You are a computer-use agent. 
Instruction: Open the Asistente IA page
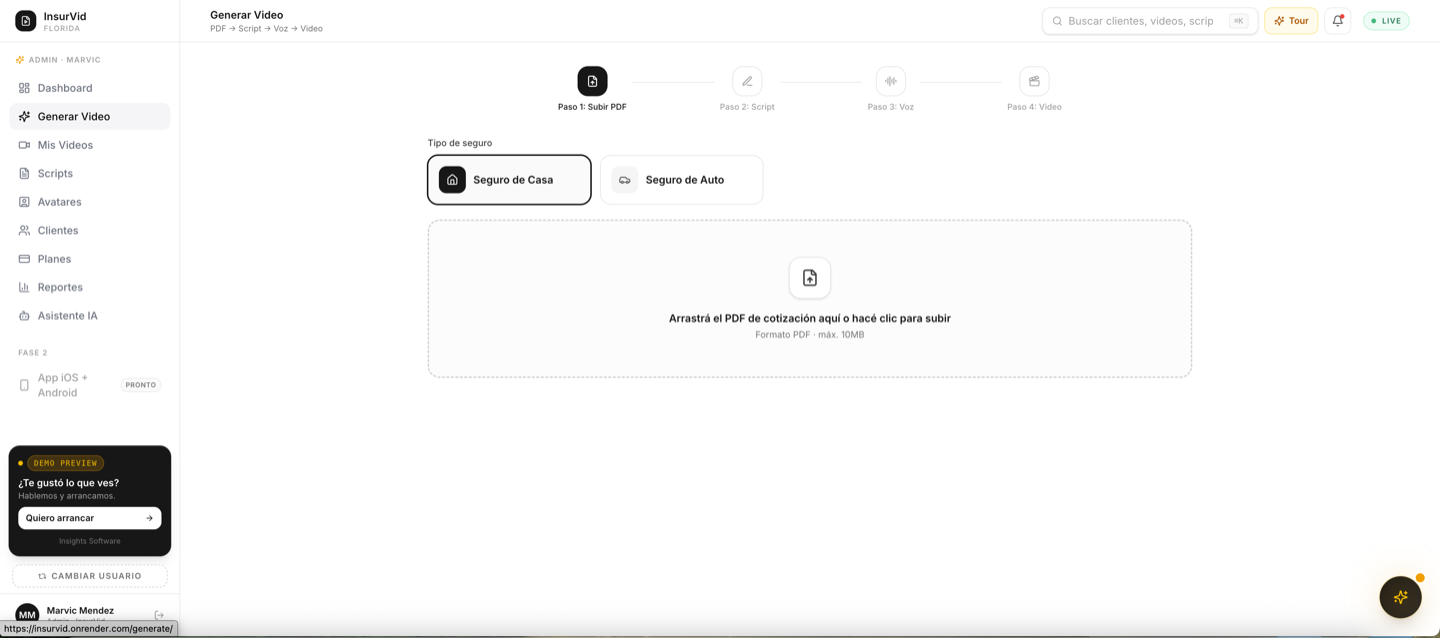point(90,316)
